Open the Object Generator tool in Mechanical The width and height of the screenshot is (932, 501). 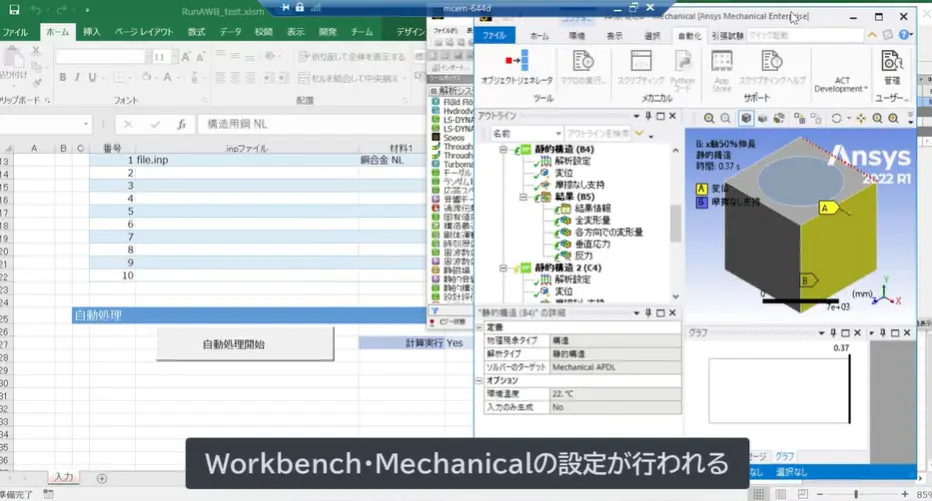(x=517, y=67)
